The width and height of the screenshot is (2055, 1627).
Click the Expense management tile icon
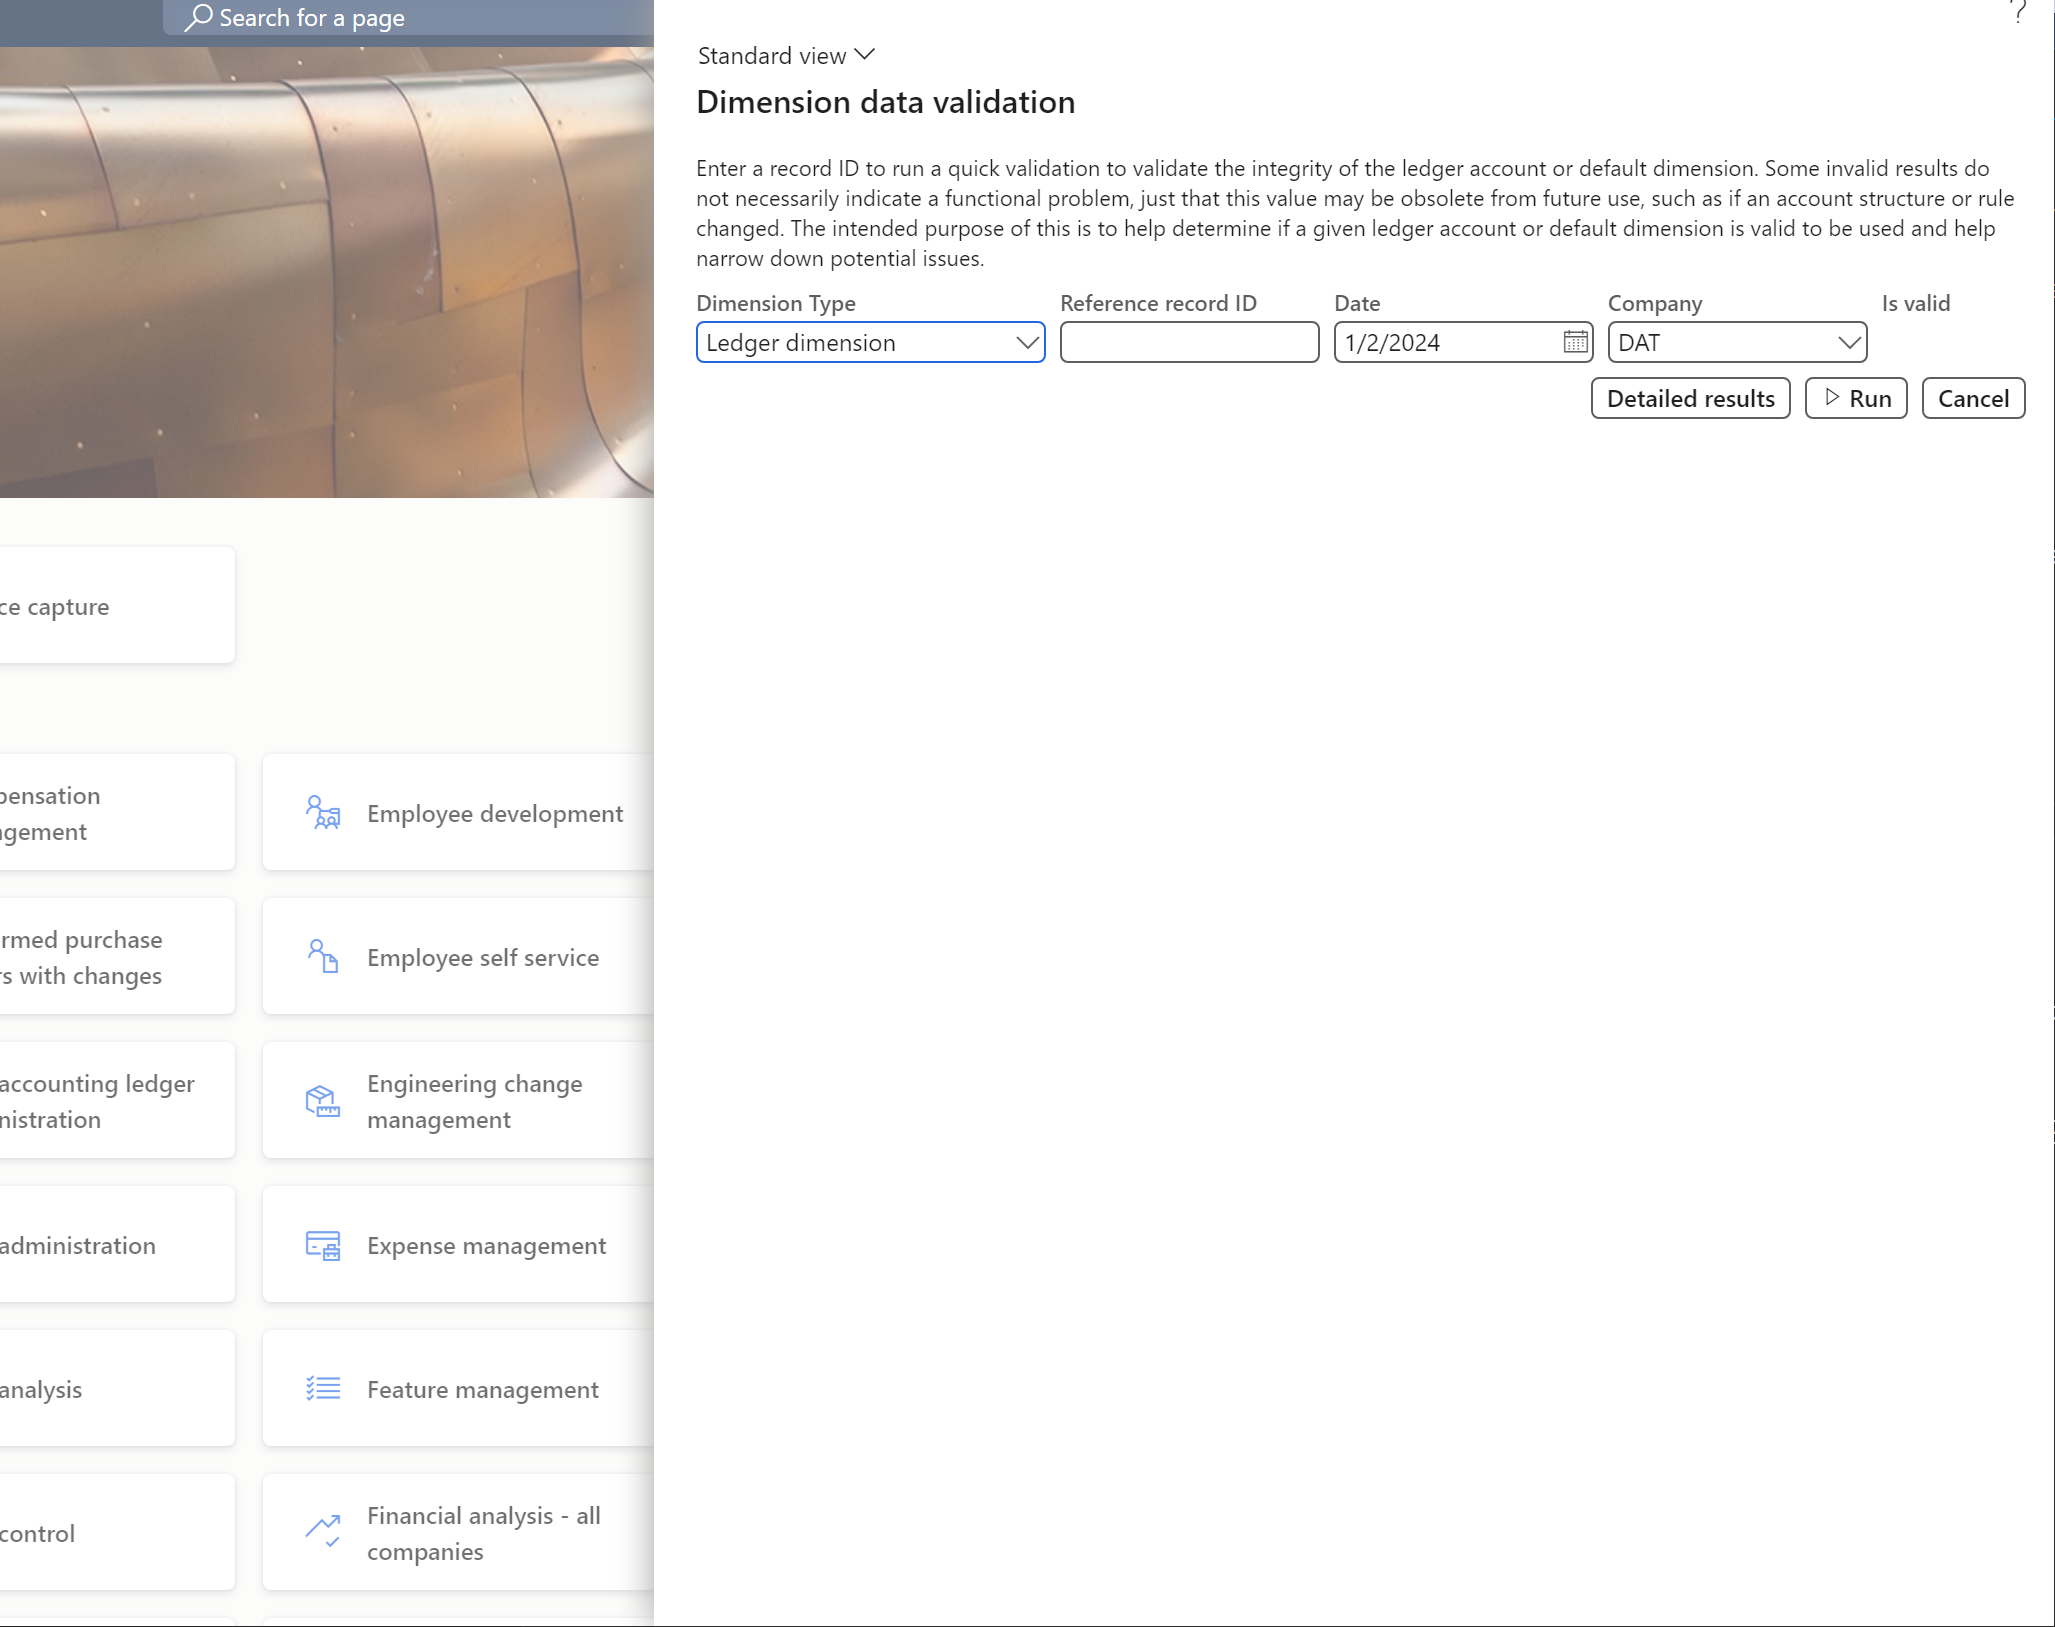323,1246
